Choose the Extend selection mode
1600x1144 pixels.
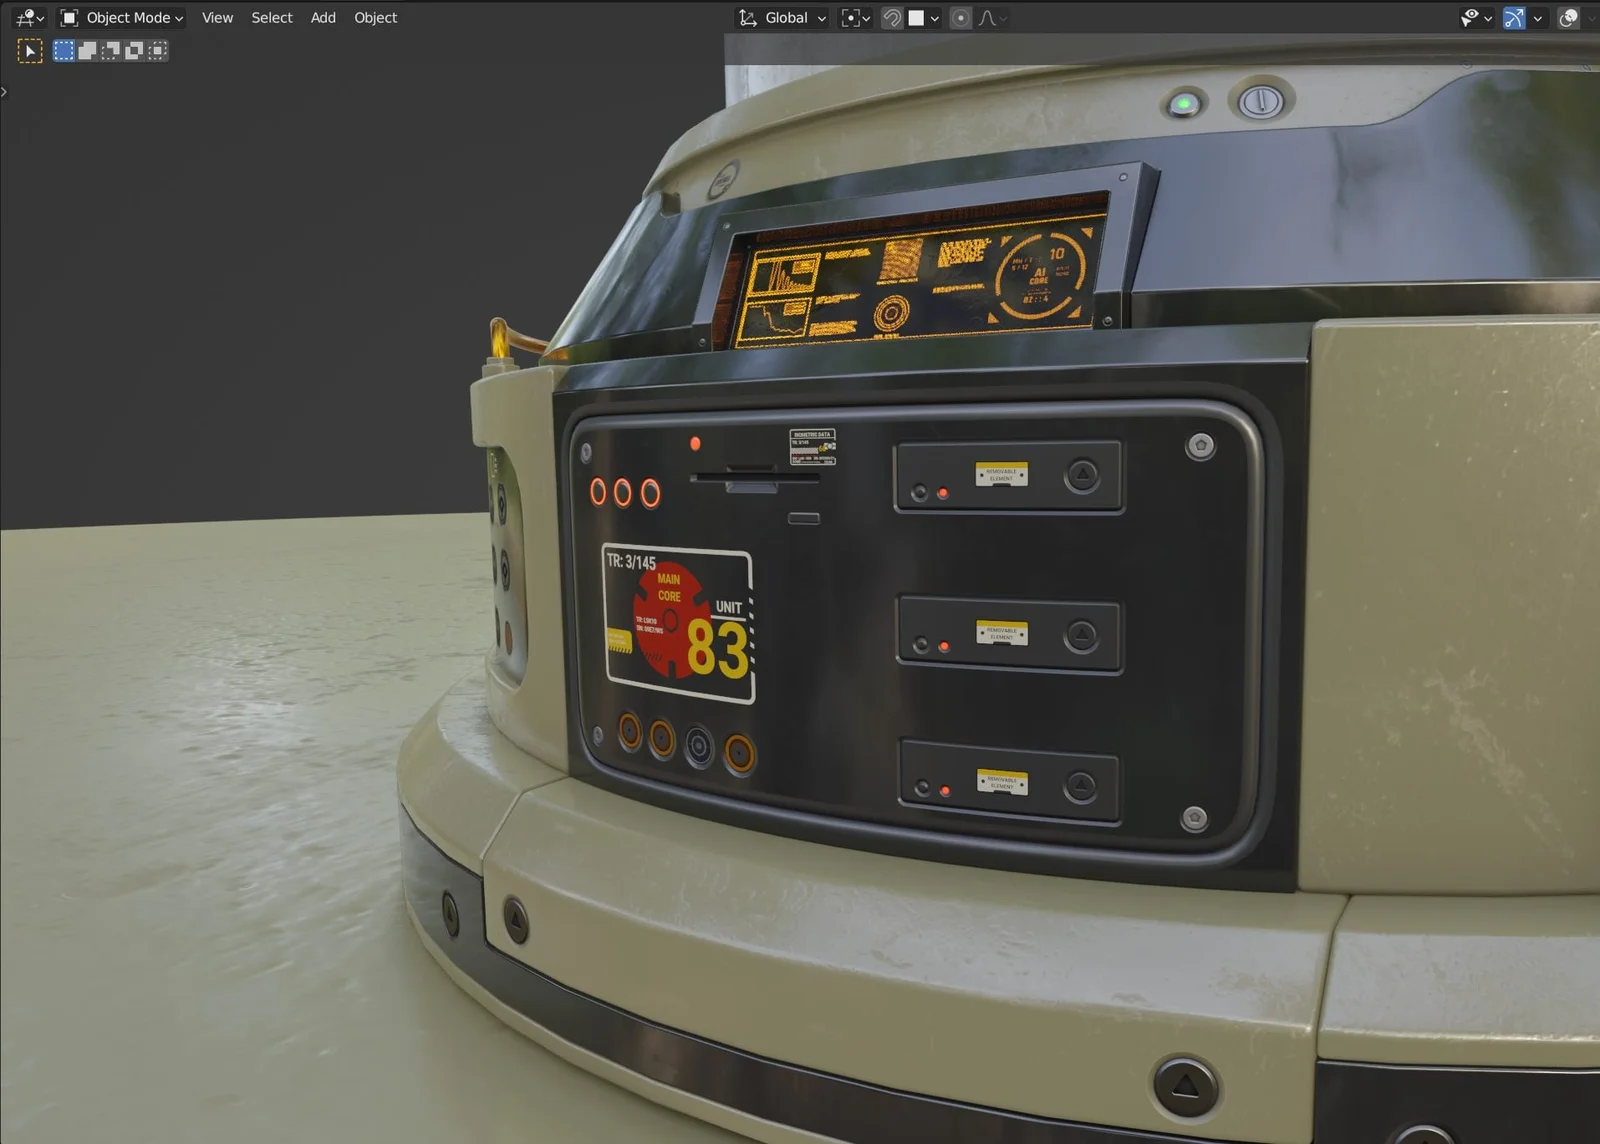pyautogui.click(x=87, y=51)
